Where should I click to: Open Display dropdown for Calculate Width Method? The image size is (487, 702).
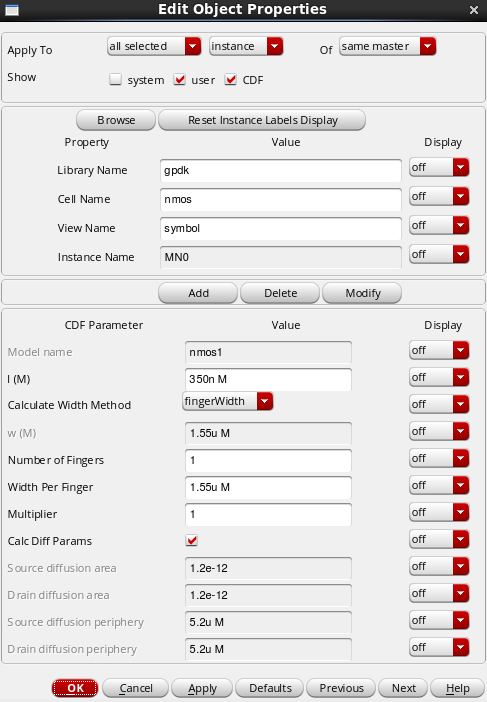point(439,404)
